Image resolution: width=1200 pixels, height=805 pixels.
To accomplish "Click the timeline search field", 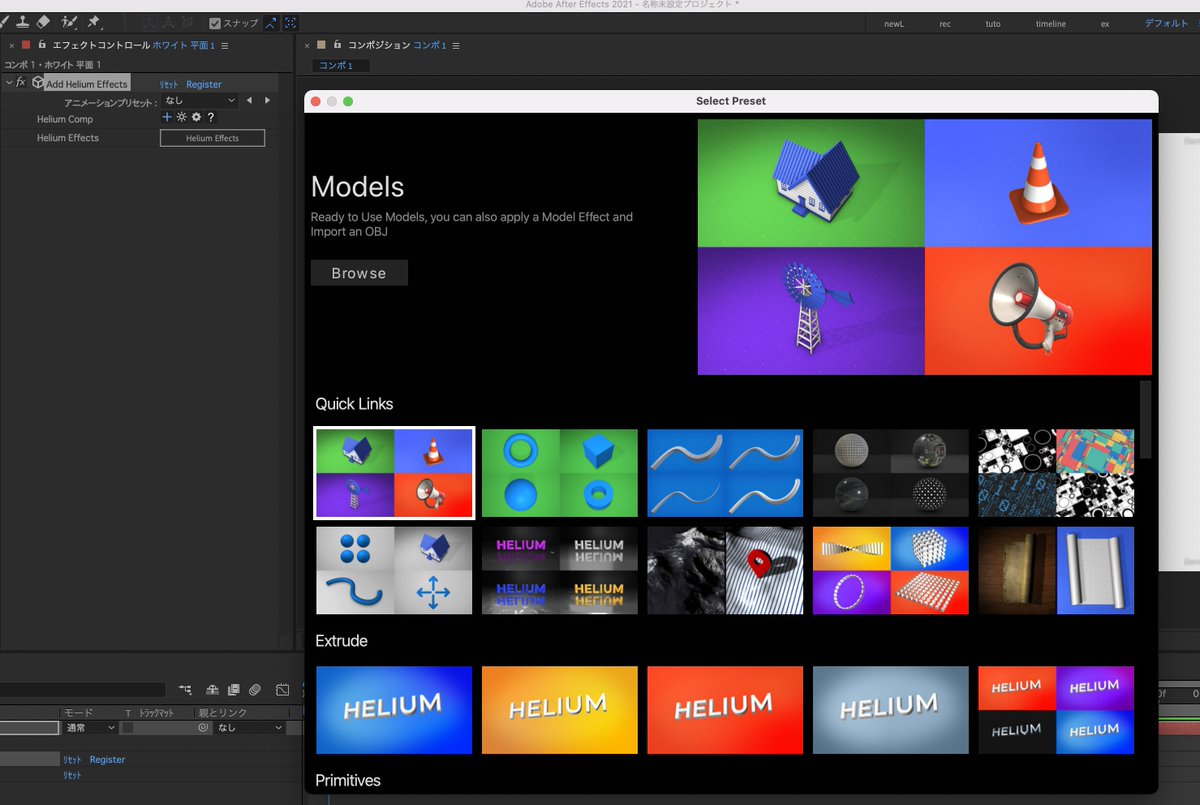I will pyautogui.click(x=82, y=689).
